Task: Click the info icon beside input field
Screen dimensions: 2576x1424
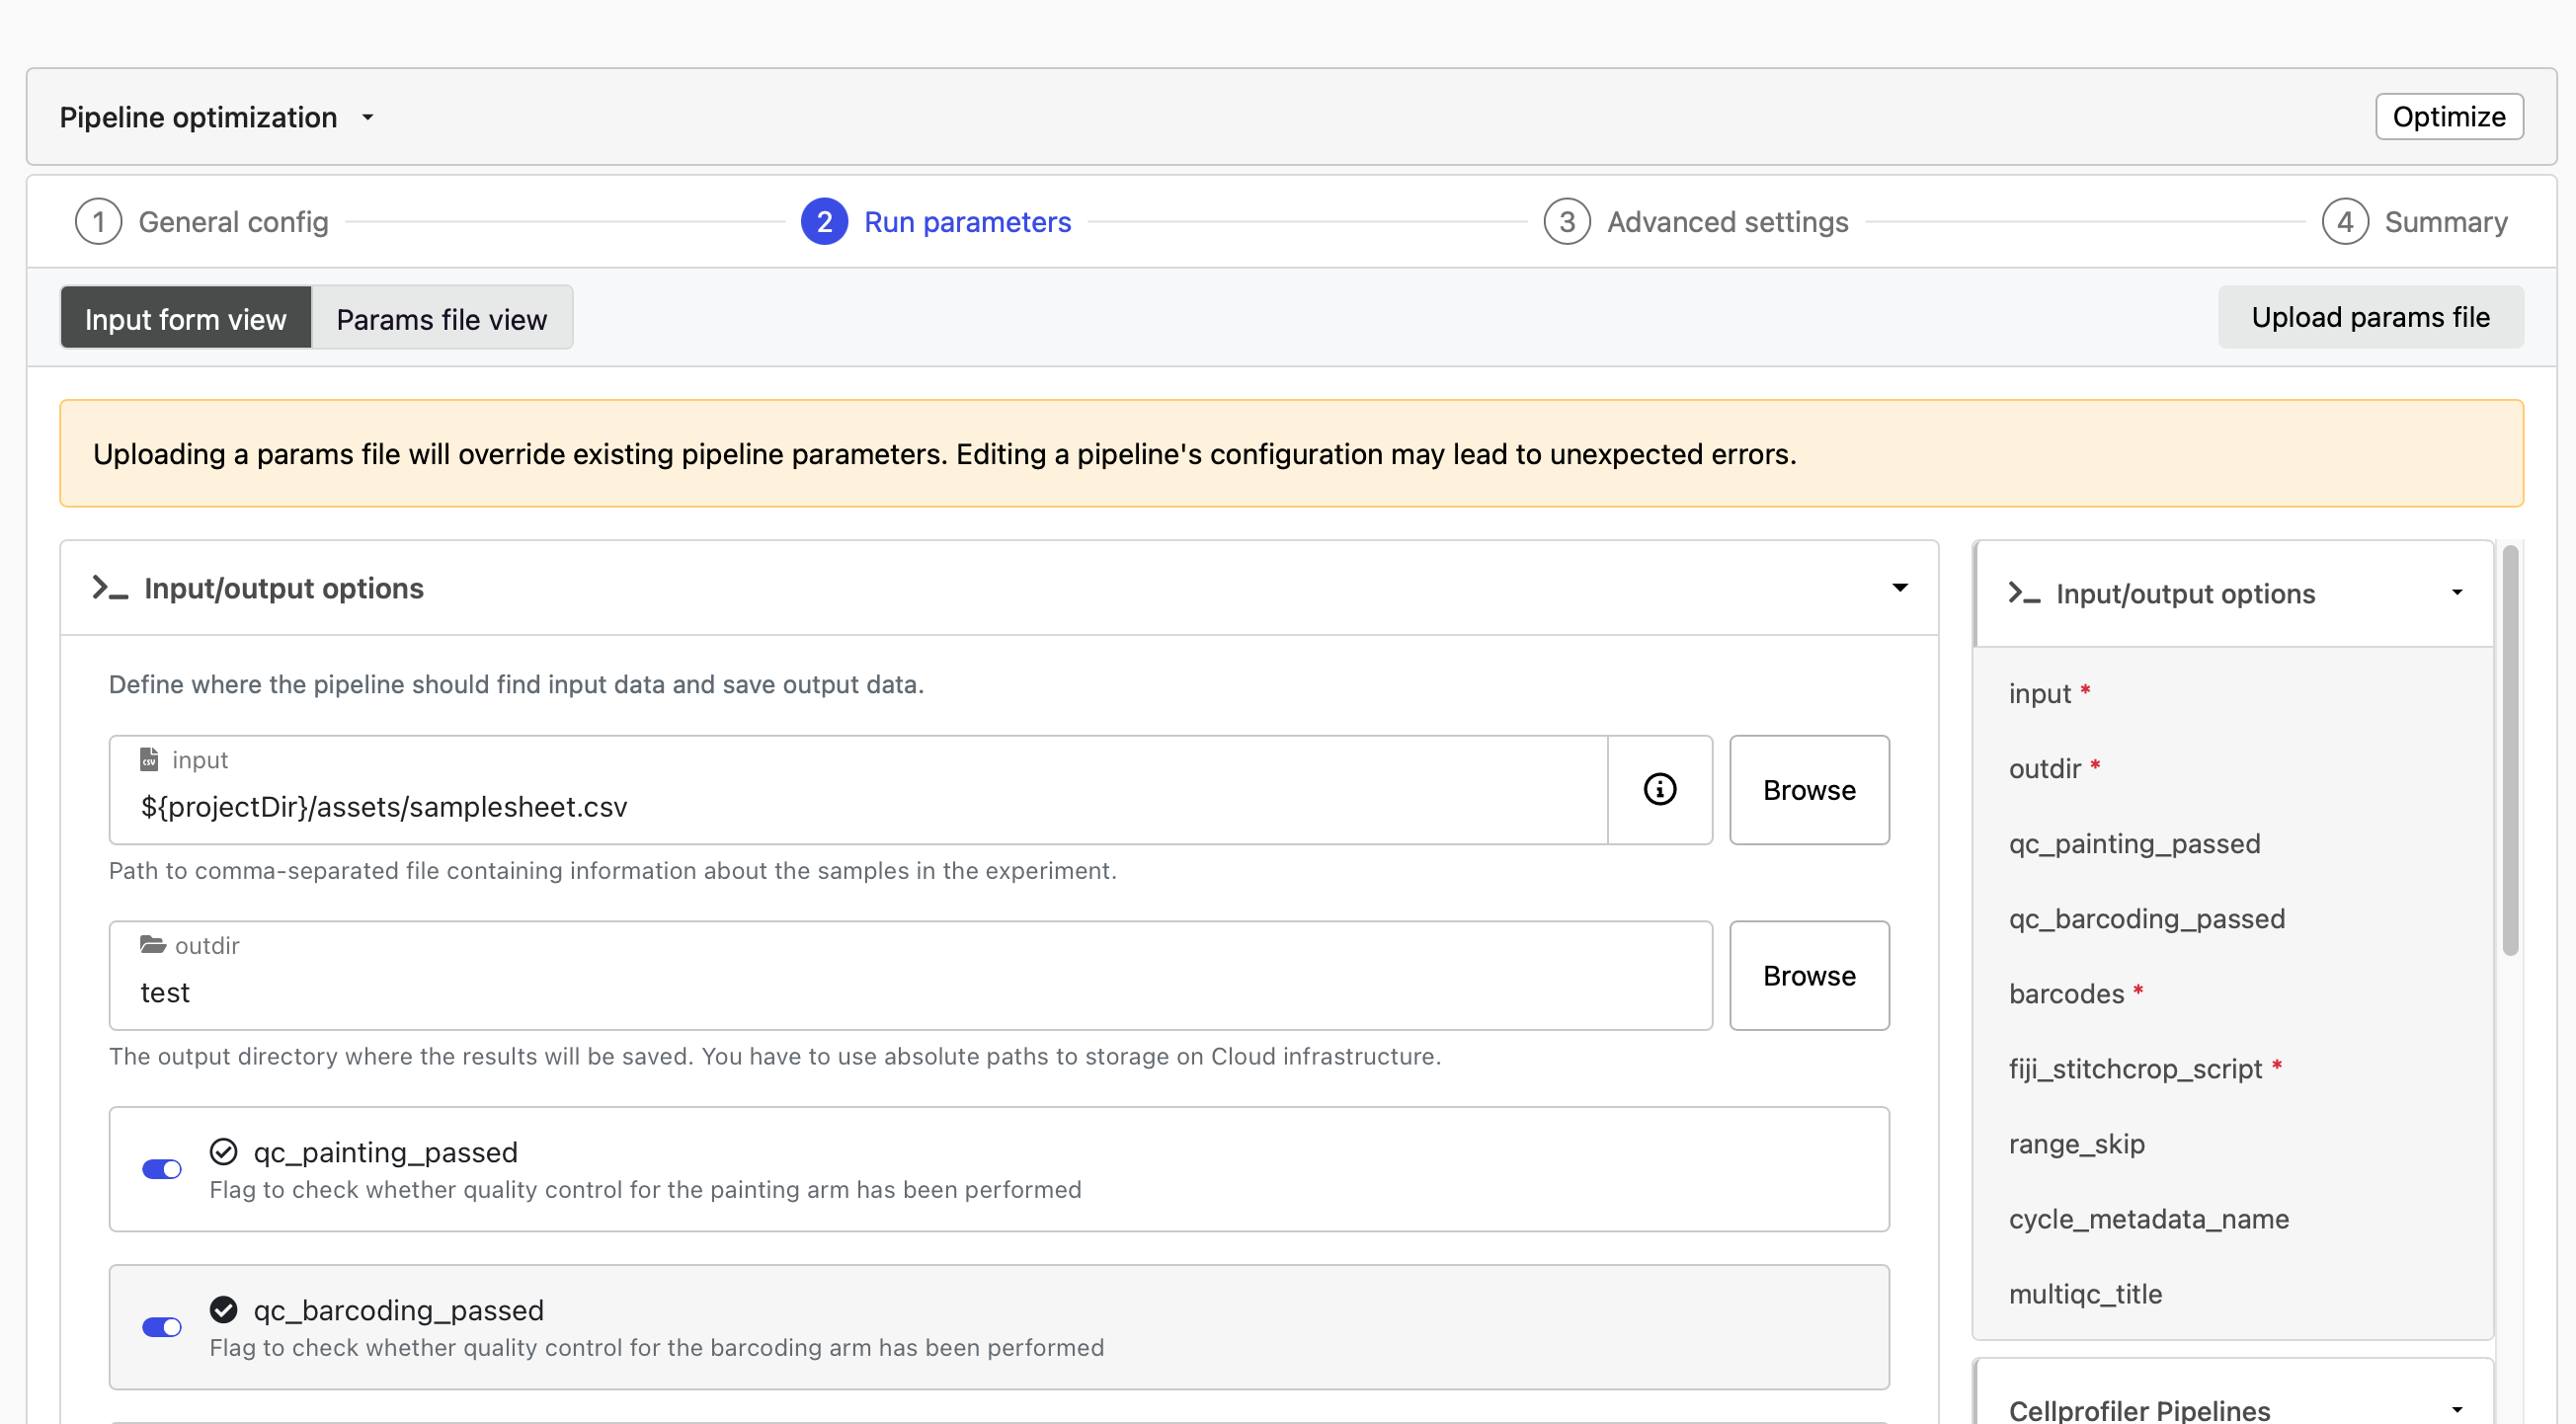Action: click(1659, 789)
